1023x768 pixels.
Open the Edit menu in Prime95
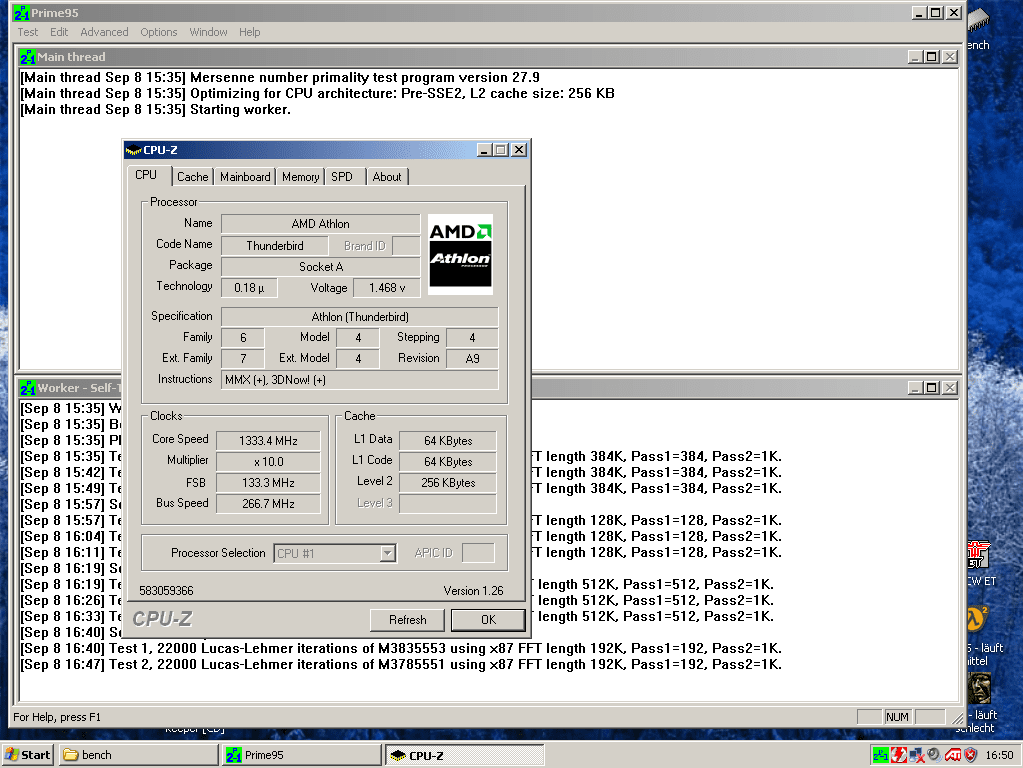coord(59,32)
